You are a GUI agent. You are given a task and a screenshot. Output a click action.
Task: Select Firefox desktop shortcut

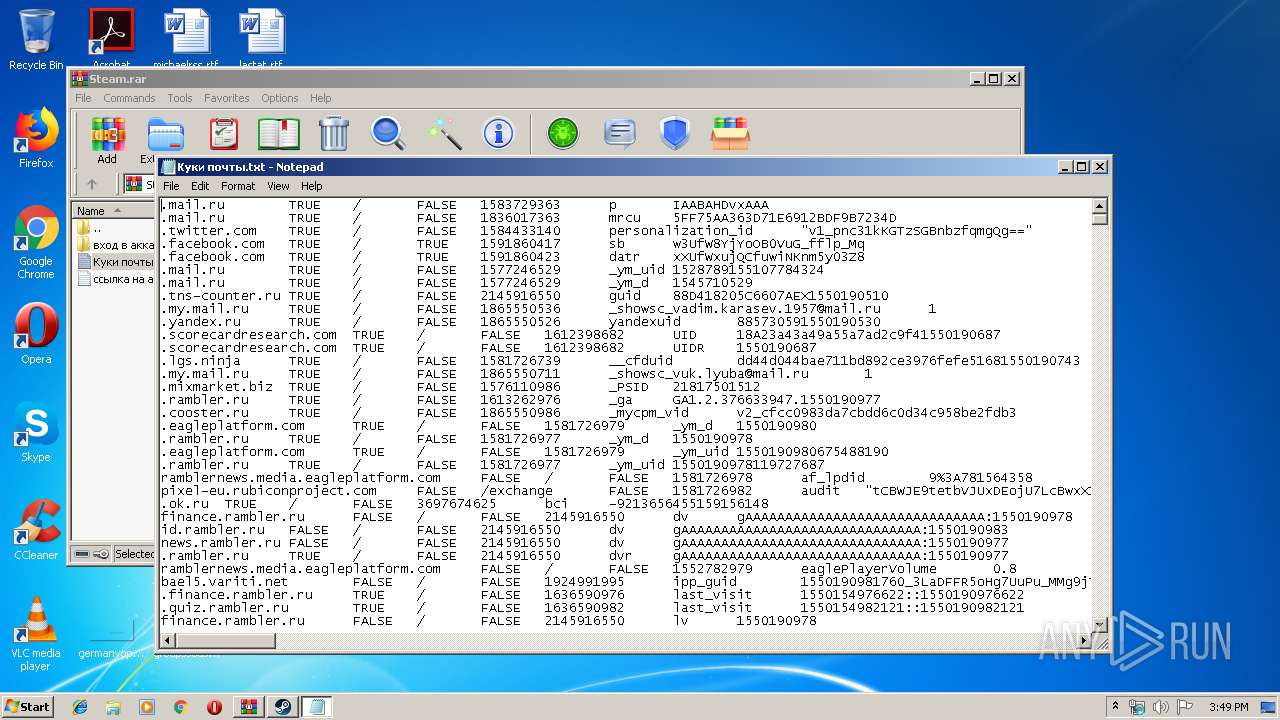point(36,139)
